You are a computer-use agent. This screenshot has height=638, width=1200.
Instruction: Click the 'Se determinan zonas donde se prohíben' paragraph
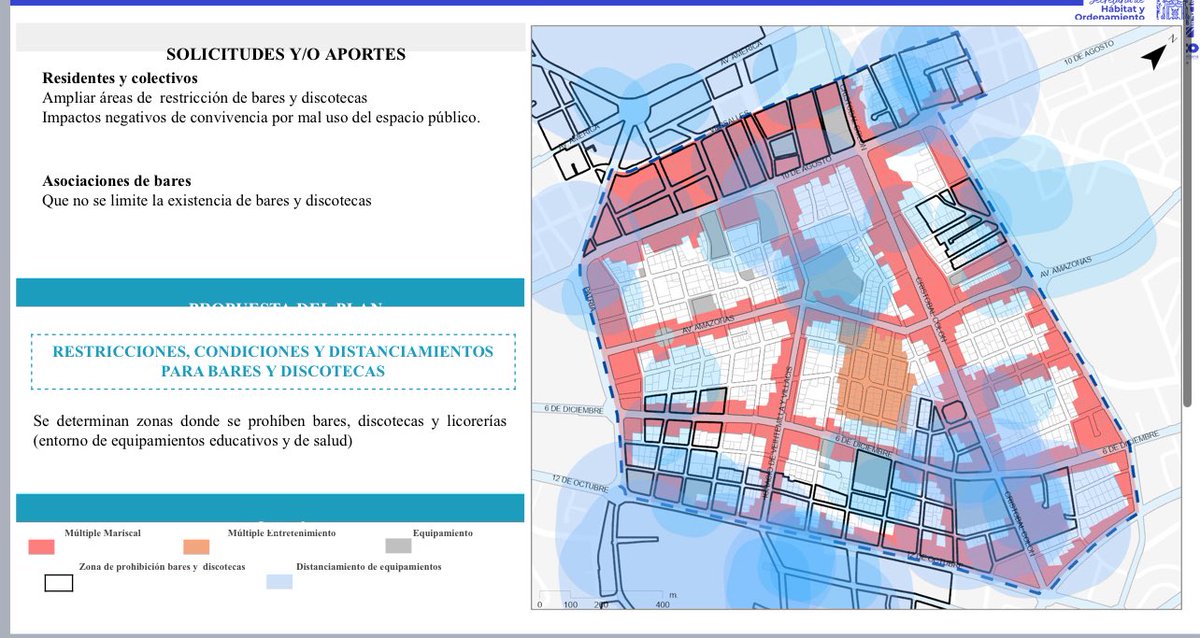(x=269, y=431)
